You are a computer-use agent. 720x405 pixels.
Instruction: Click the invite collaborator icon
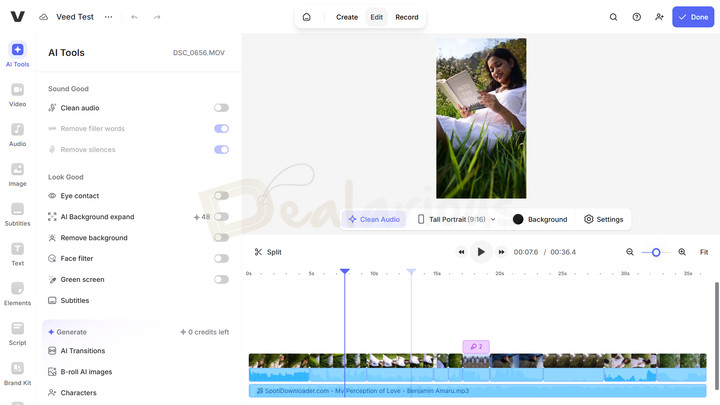(x=659, y=17)
